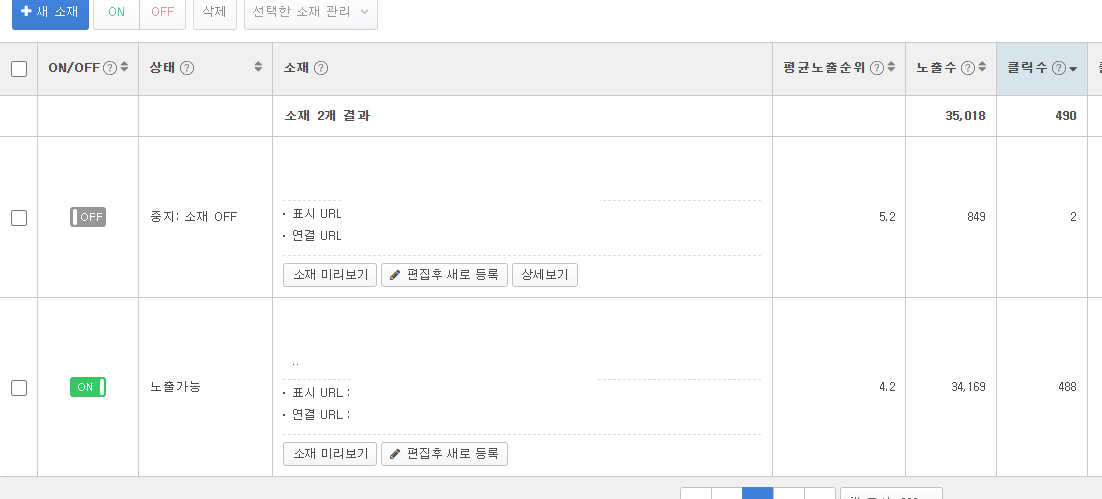Sort the 상태 column using its arrows
1102x499 pixels.
point(258,67)
